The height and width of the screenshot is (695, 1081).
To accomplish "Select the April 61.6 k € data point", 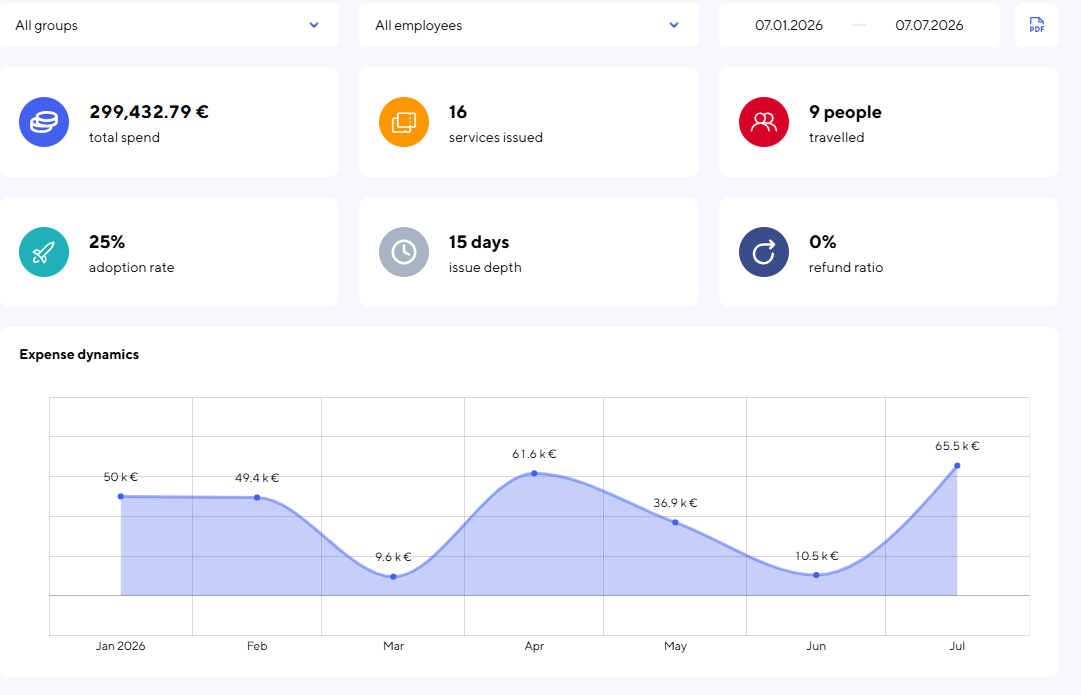I will [534, 473].
